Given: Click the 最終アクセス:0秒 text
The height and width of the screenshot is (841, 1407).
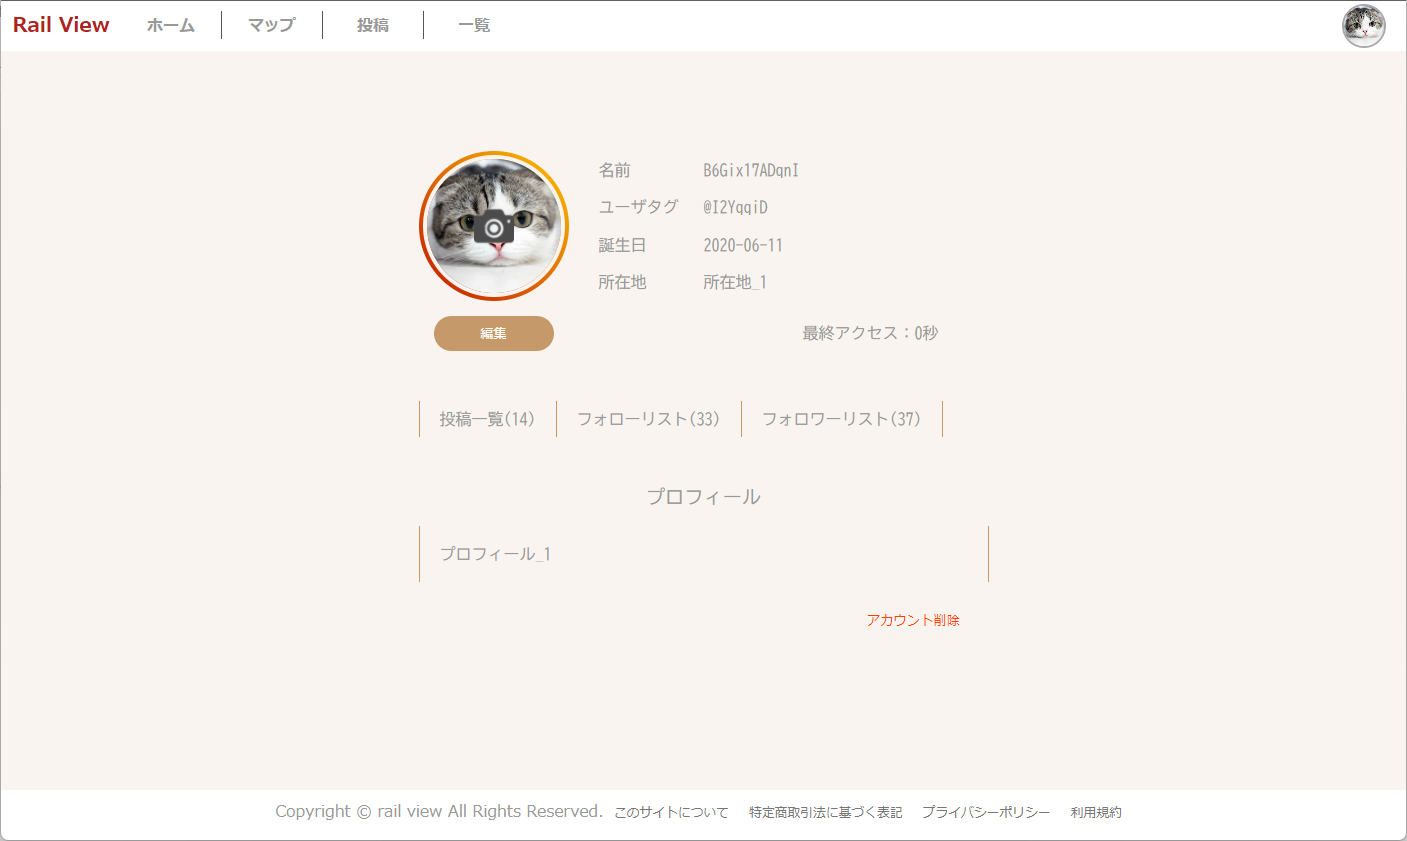Looking at the screenshot, I should tap(870, 333).
